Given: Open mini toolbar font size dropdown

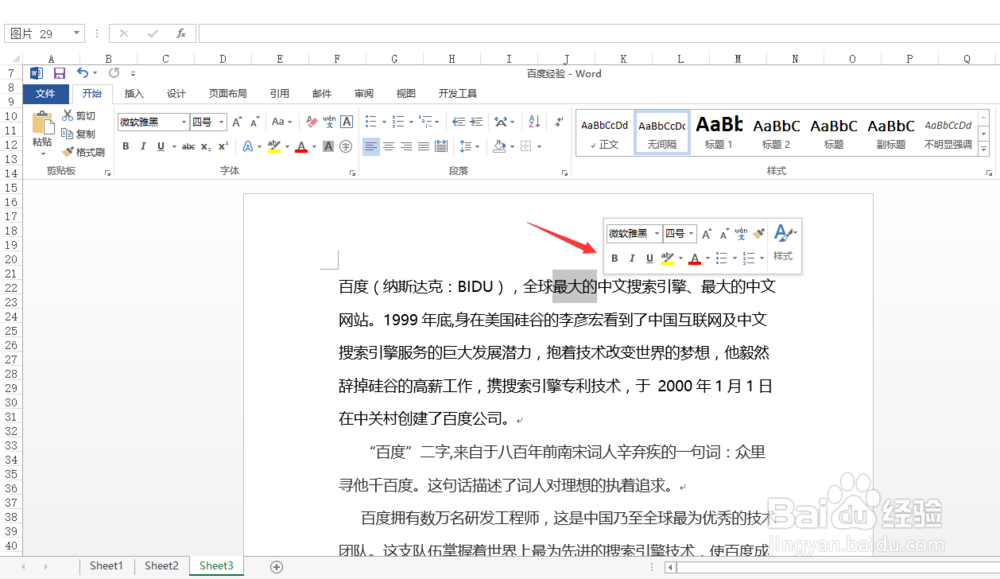Looking at the screenshot, I should pyautogui.click(x=691, y=233).
